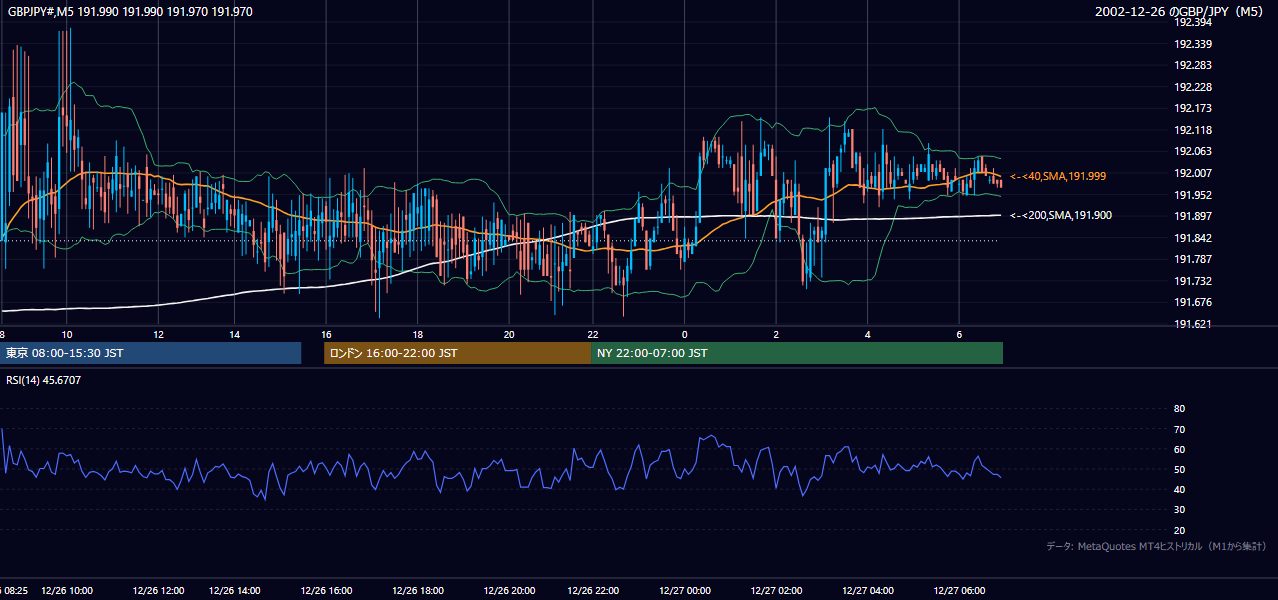Screen dimensions: 1278x600
Task: Click RSI scale level 60
Action: [x=1179, y=449]
